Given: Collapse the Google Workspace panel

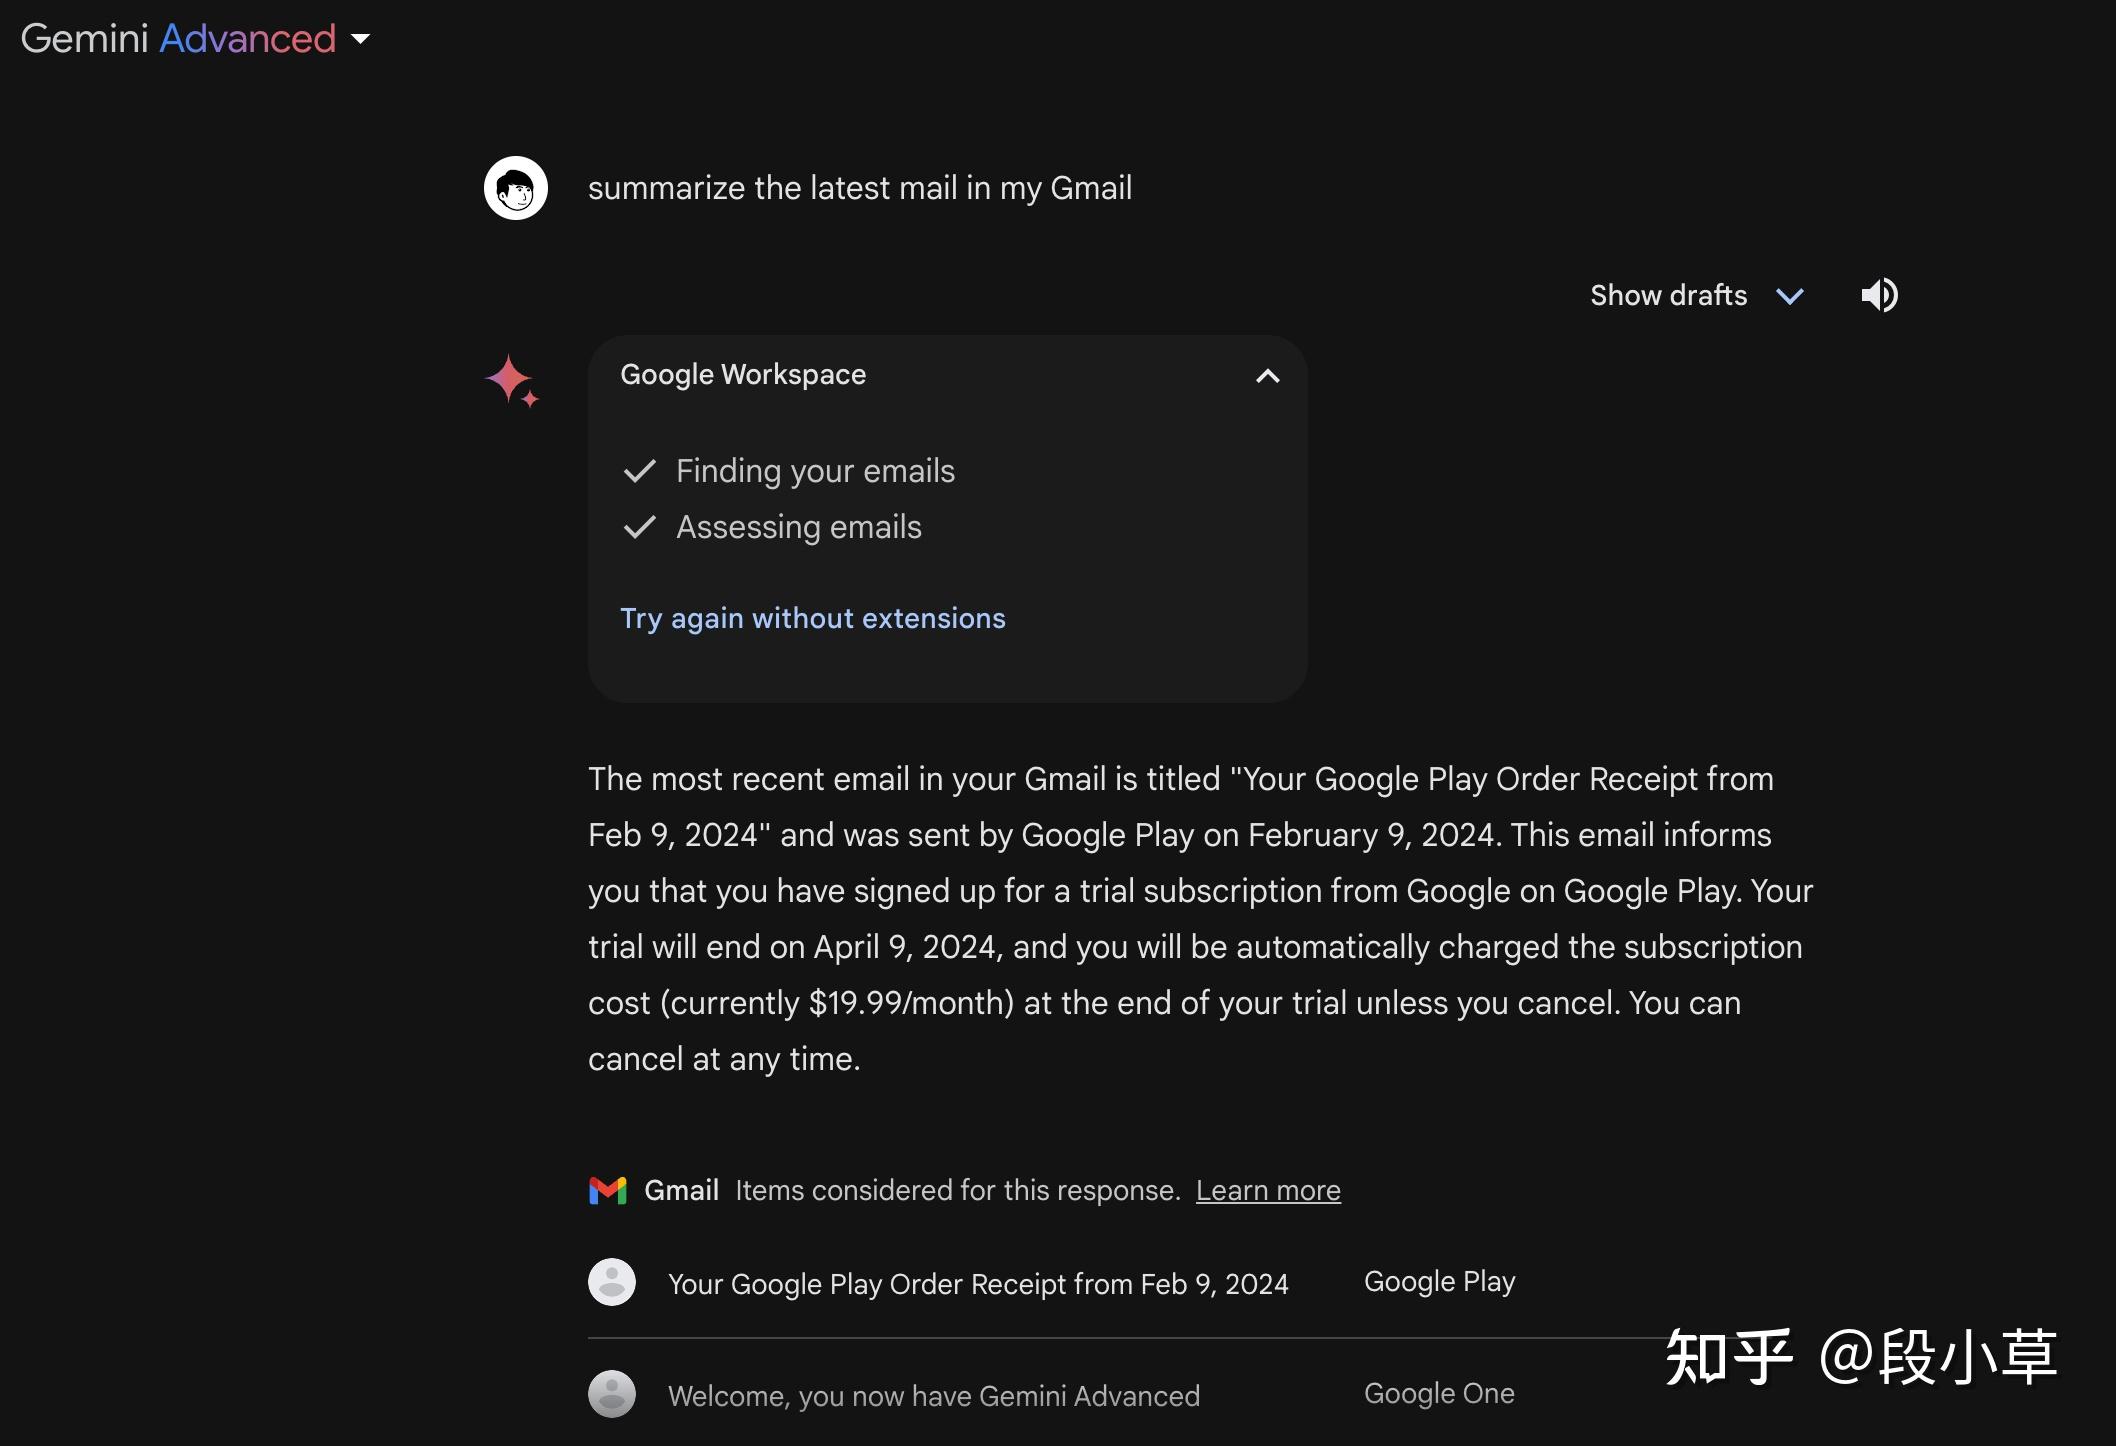Looking at the screenshot, I should (x=1267, y=376).
